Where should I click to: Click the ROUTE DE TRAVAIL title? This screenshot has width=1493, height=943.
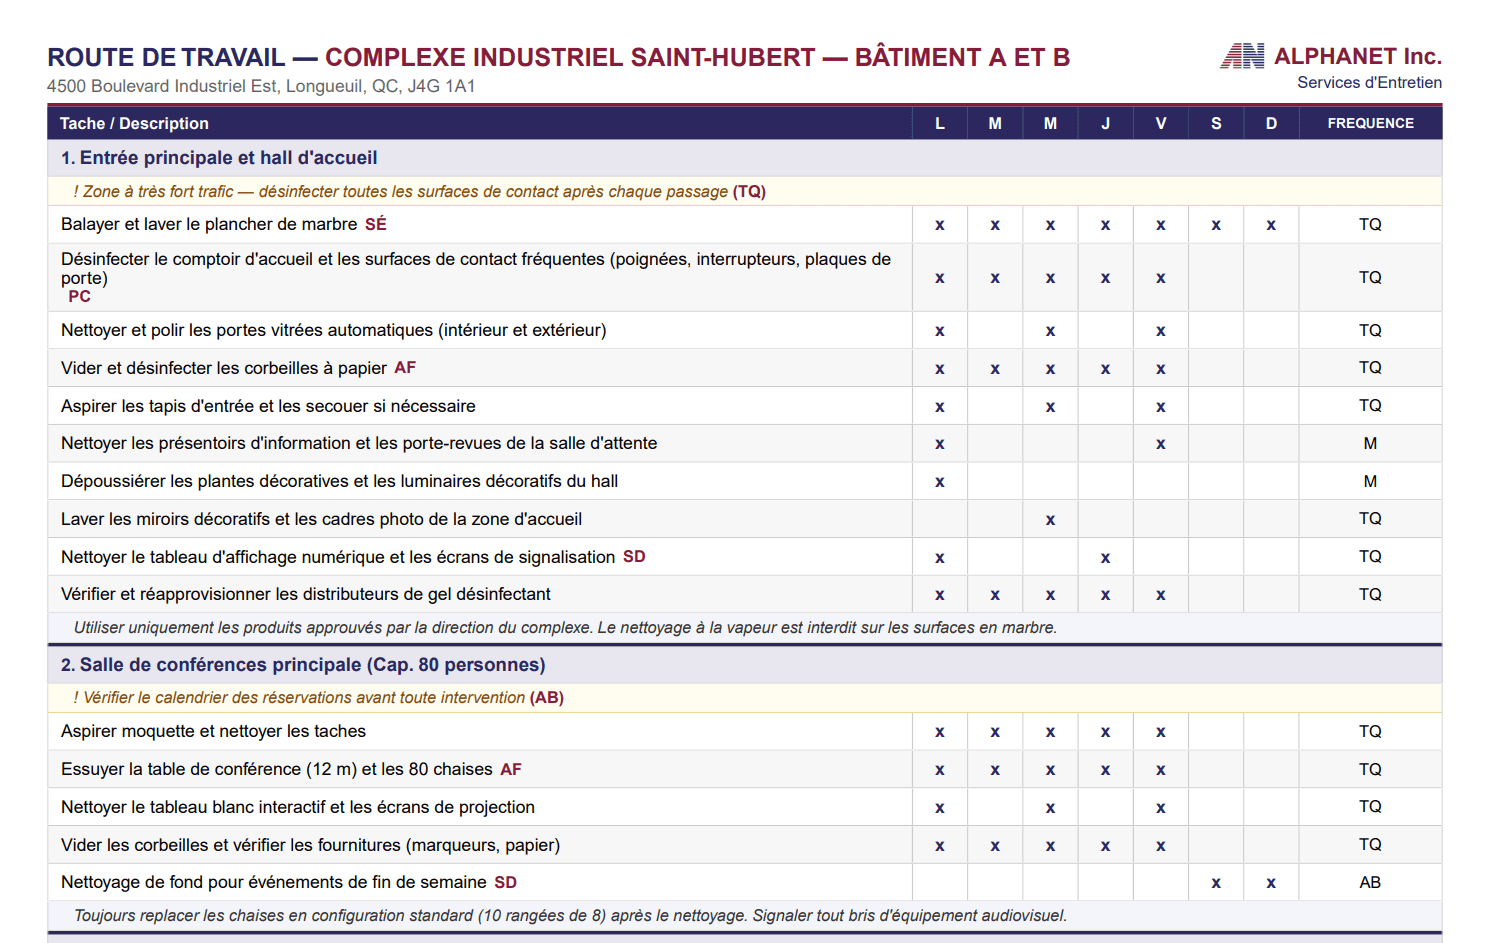[166, 57]
